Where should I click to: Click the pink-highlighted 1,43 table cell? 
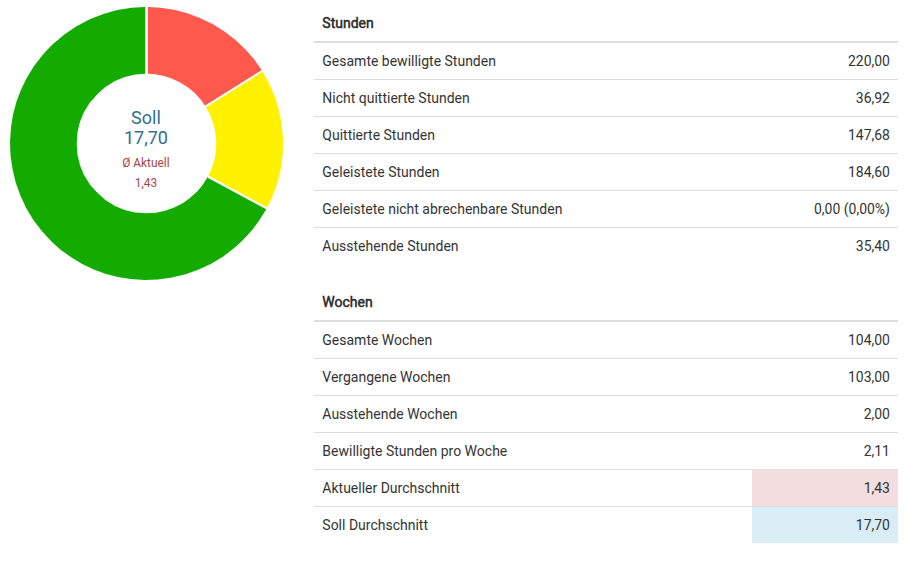pyautogui.click(x=825, y=488)
